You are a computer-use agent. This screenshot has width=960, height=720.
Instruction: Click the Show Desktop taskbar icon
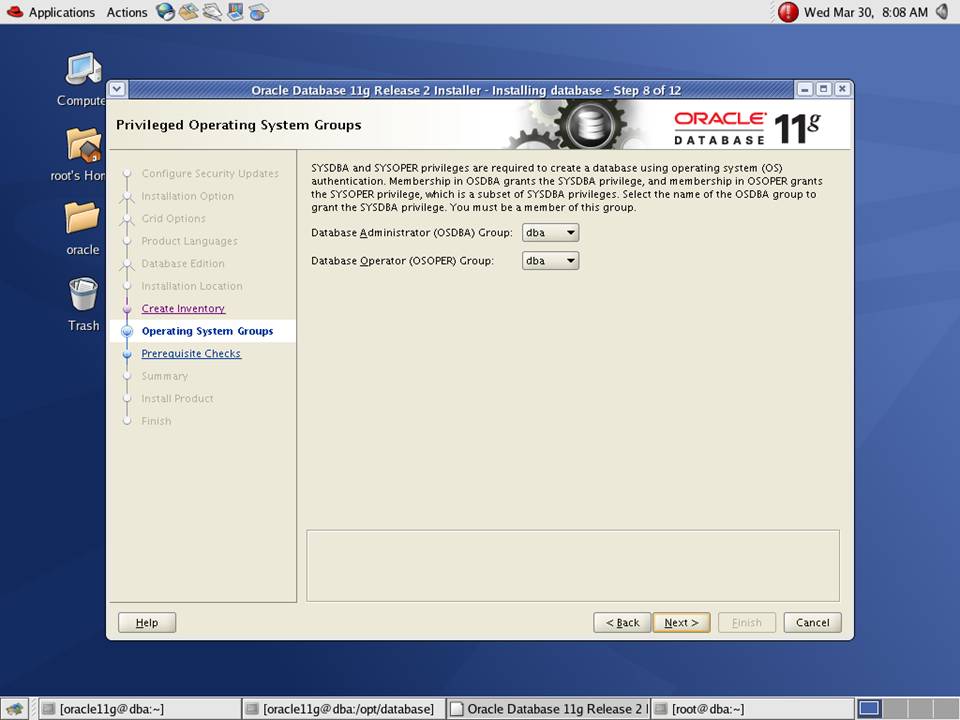15,709
